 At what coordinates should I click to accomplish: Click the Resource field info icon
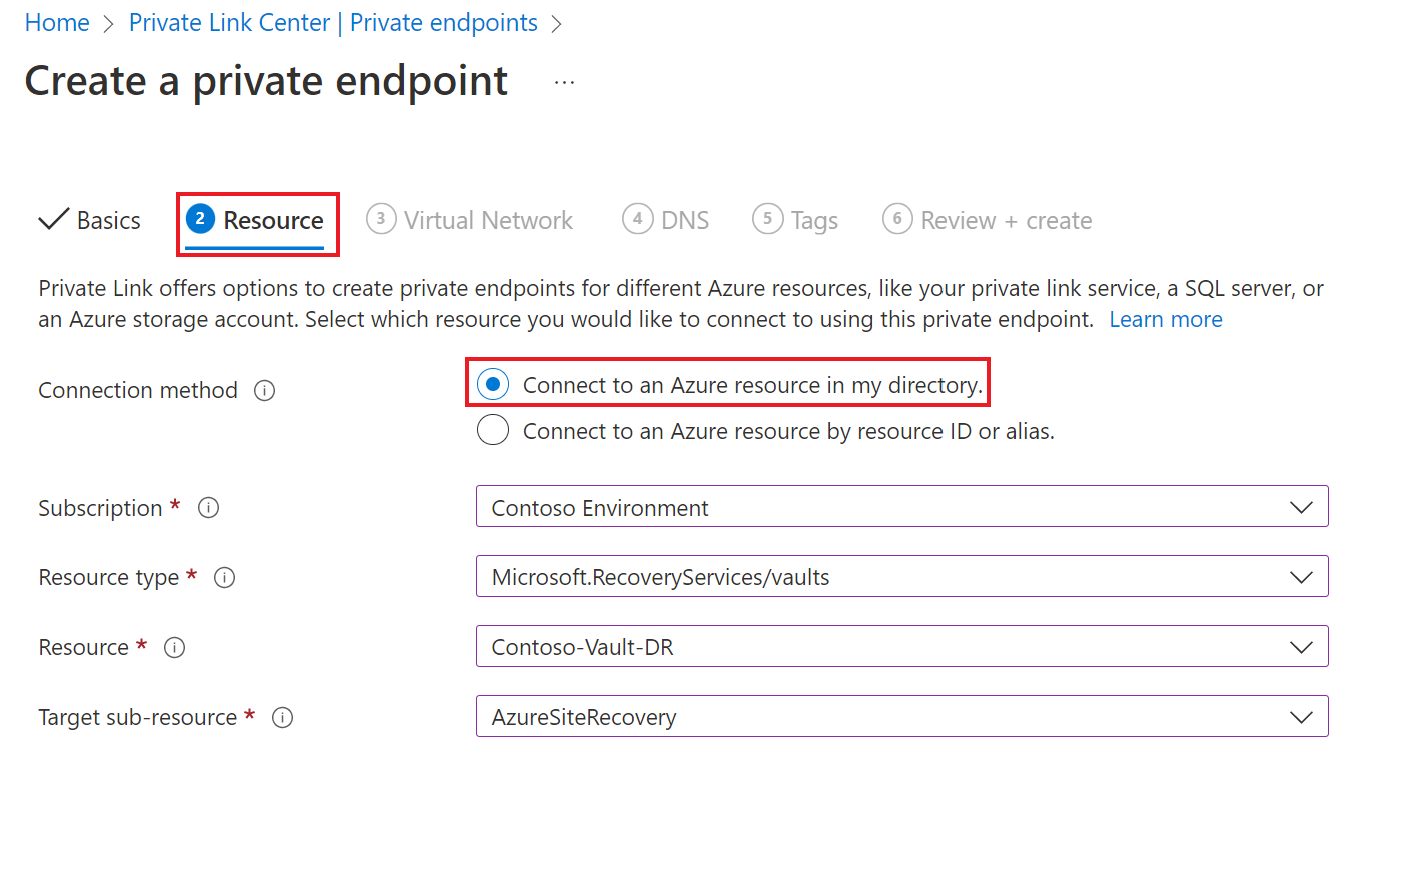pos(175,648)
